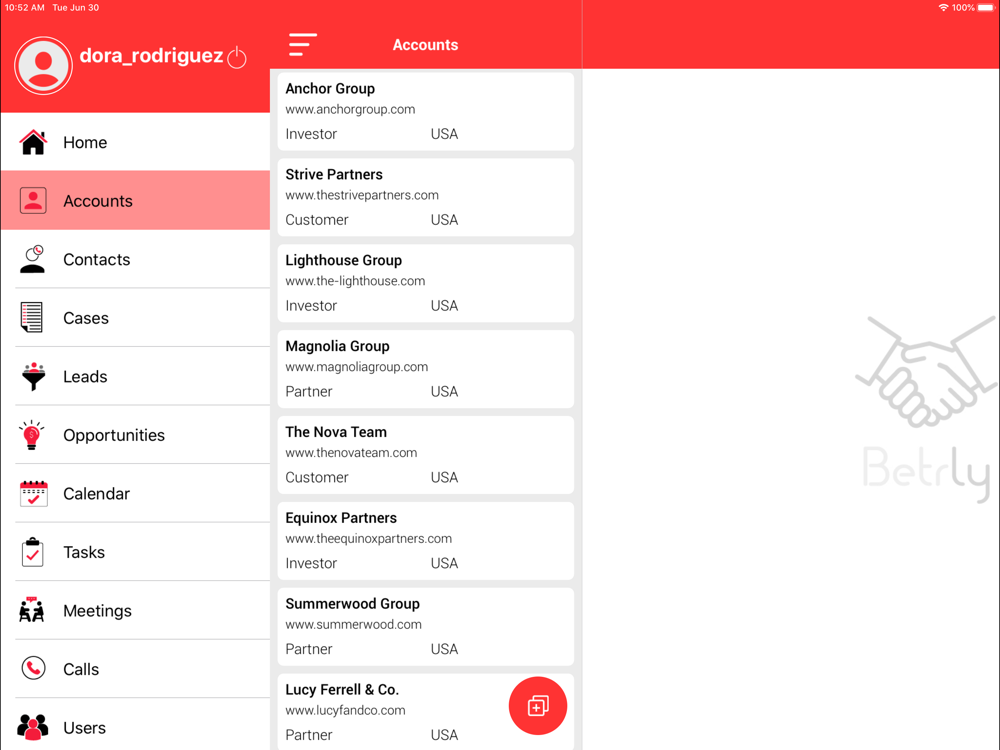This screenshot has width=1000, height=750.
Task: Click the Users group icon
Action: [33, 727]
